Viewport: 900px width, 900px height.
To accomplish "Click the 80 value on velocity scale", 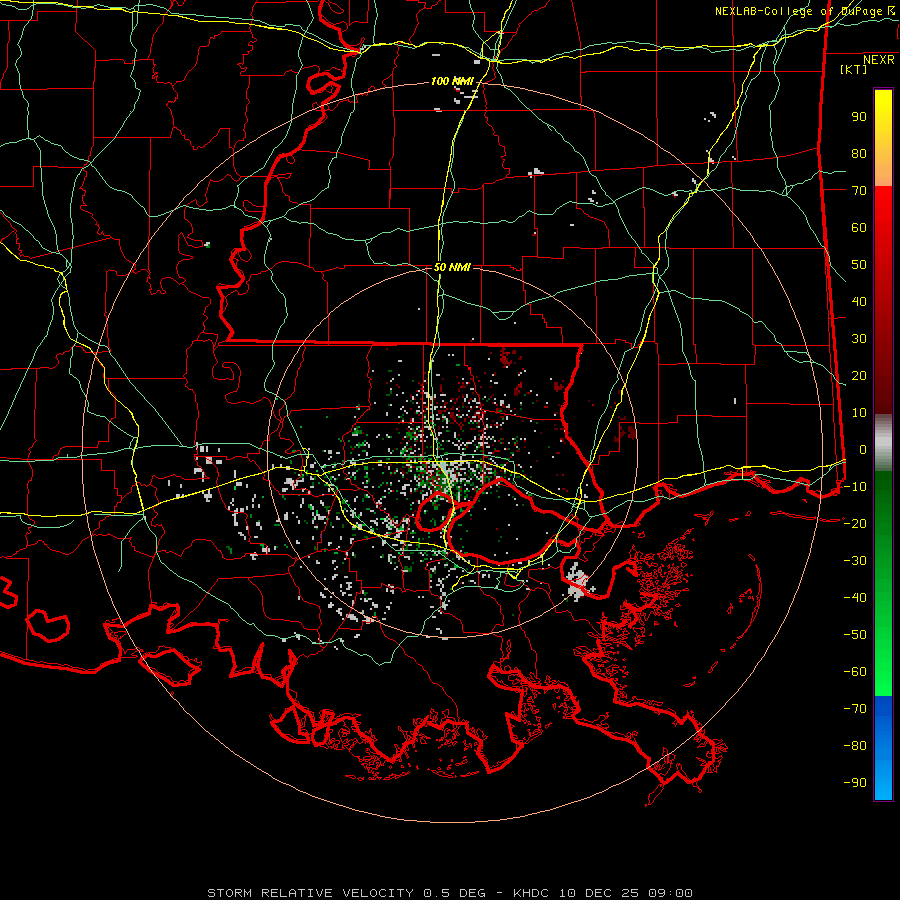I will coord(859,154).
